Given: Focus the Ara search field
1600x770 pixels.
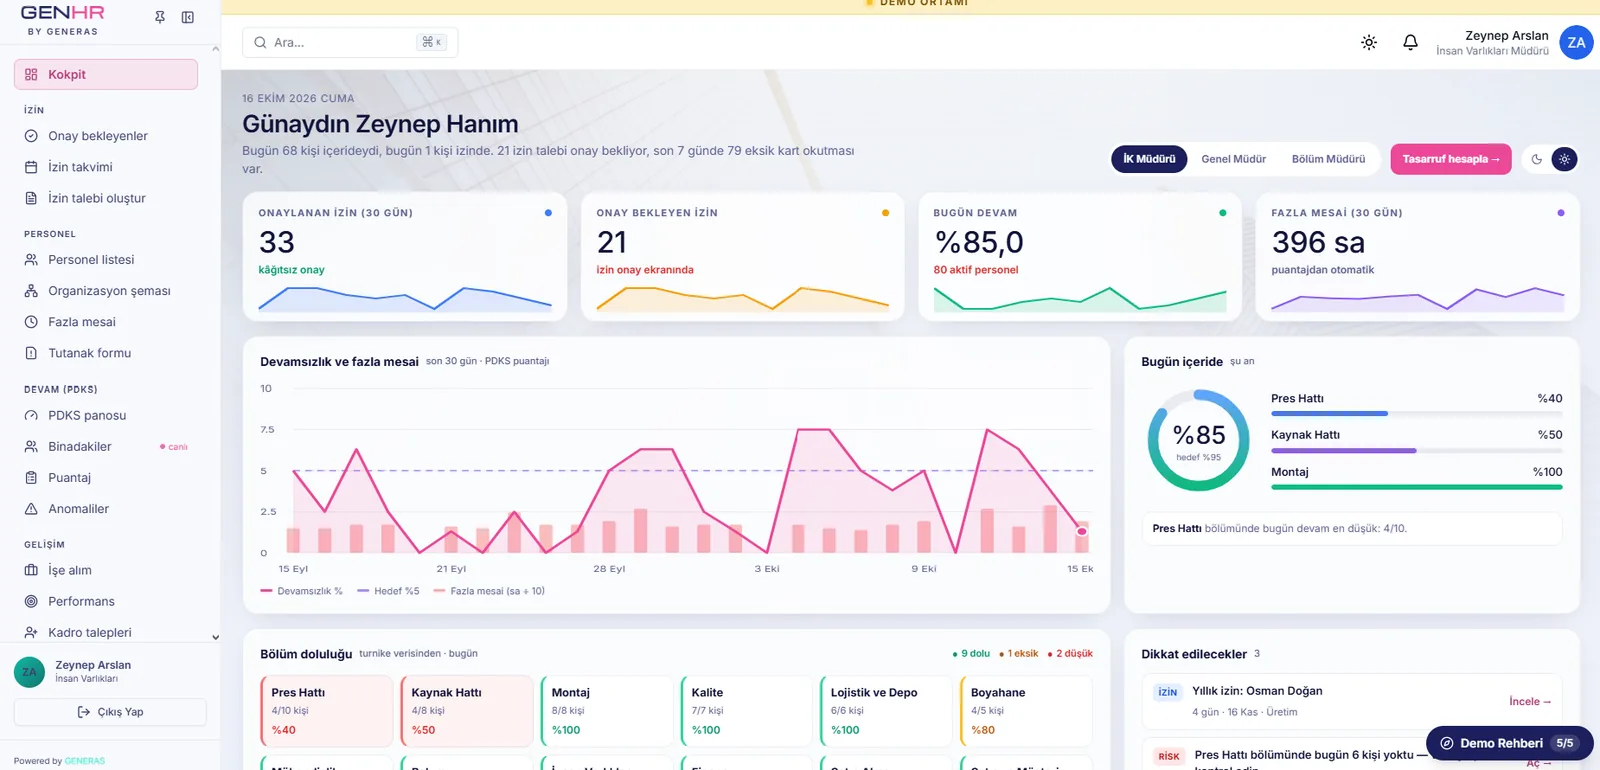Looking at the screenshot, I should (350, 42).
